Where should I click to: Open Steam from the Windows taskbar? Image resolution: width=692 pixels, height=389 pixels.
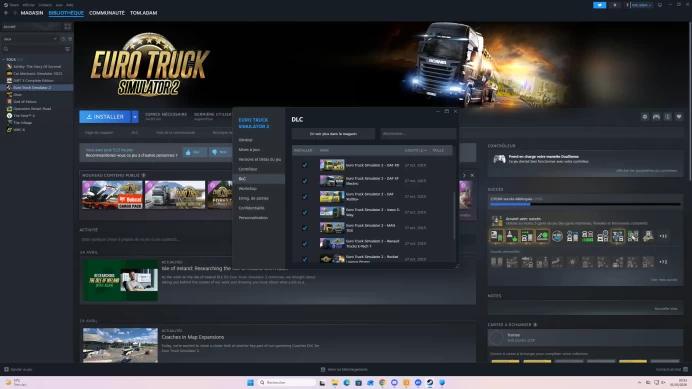coord(430,382)
